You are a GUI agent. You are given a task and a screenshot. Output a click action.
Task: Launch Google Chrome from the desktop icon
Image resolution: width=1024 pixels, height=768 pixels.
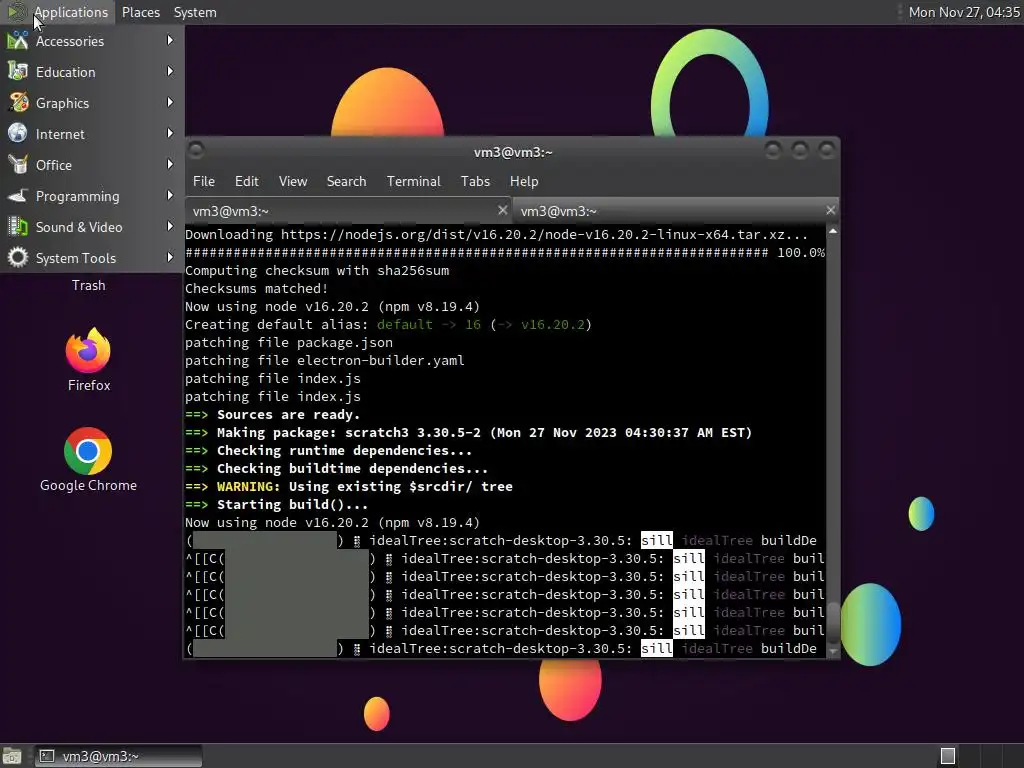tap(88, 451)
